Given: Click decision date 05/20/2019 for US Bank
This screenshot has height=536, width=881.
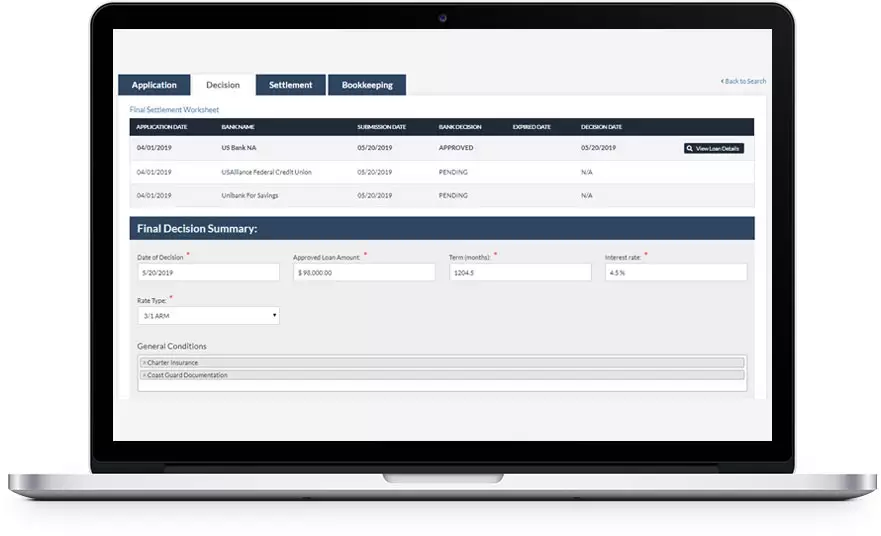Looking at the screenshot, I should pyautogui.click(x=598, y=148).
